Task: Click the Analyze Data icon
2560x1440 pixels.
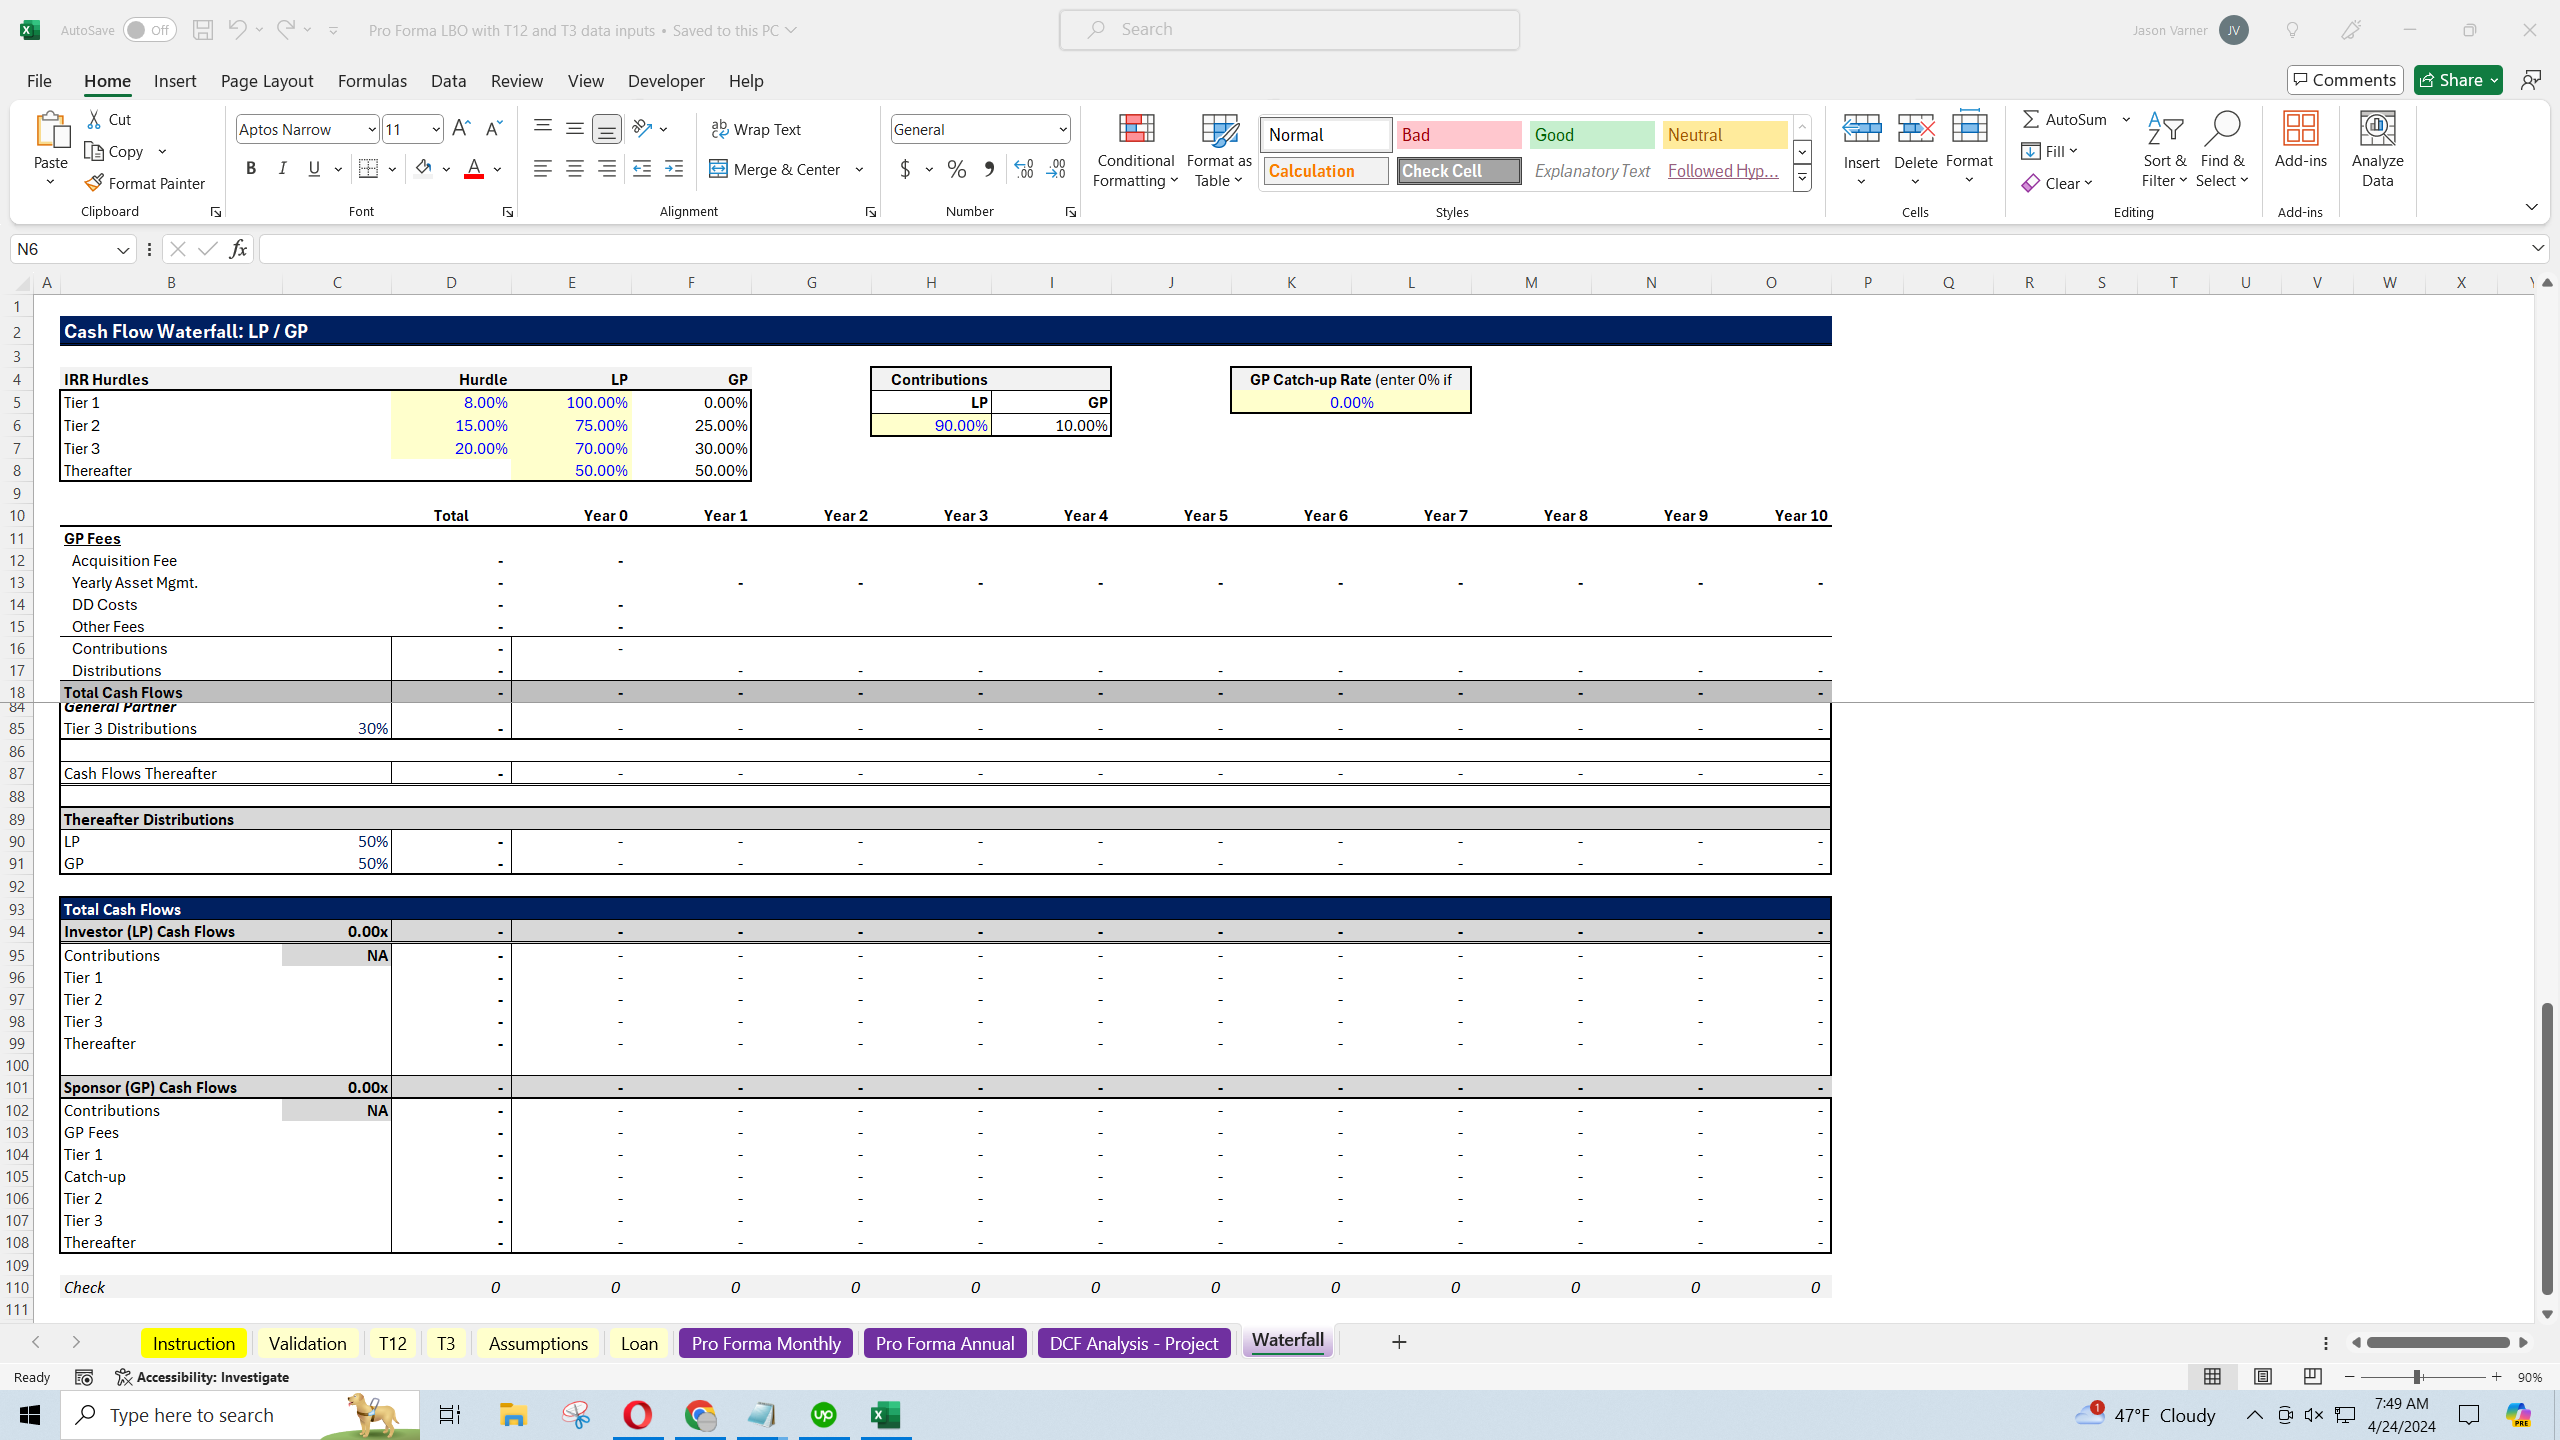Action: [x=2377, y=150]
